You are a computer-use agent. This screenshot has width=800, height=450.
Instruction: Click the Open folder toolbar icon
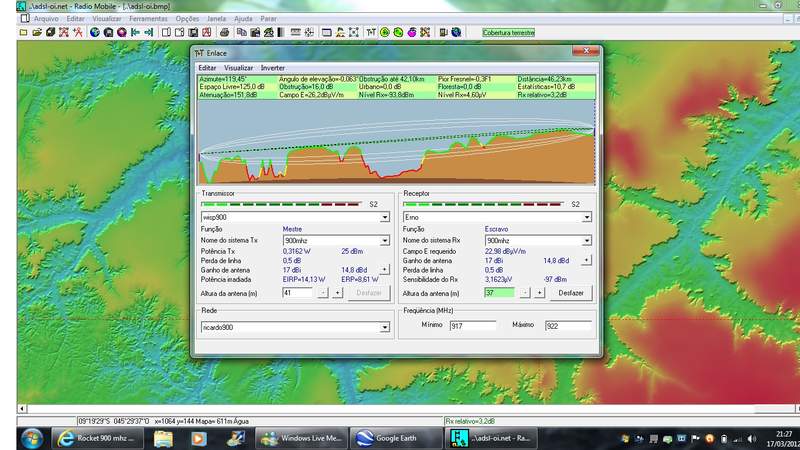36,32
